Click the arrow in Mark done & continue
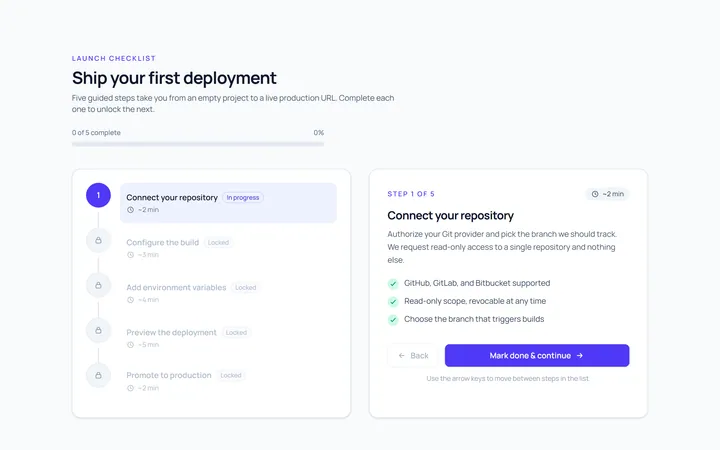Viewport: 720px width, 450px height. (579, 355)
